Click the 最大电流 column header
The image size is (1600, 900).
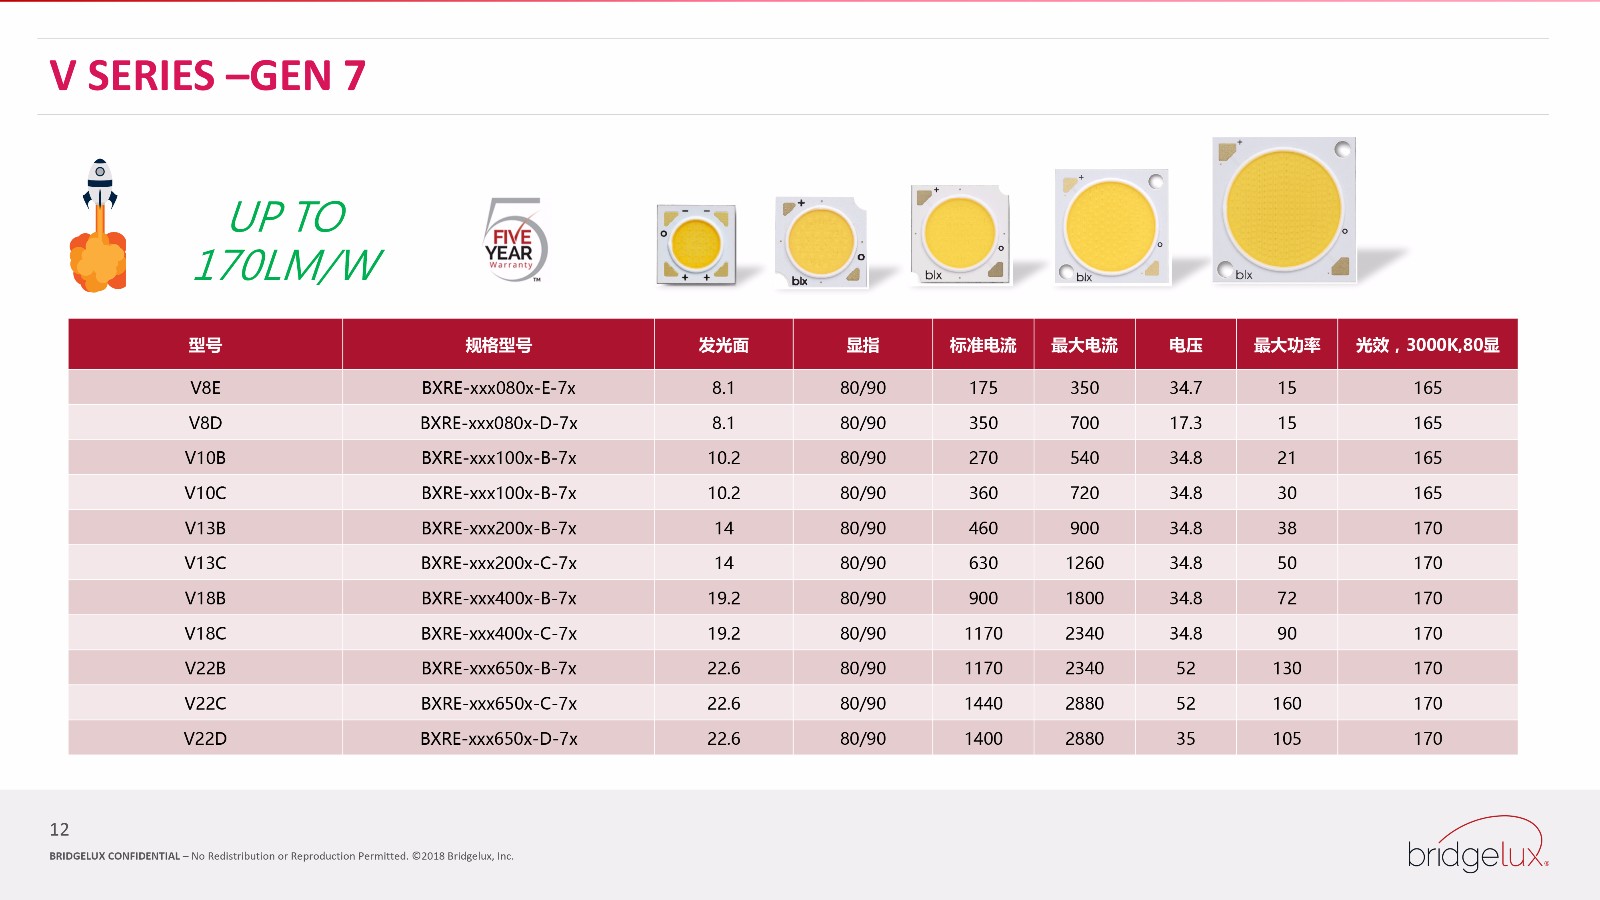pyautogui.click(x=1084, y=345)
